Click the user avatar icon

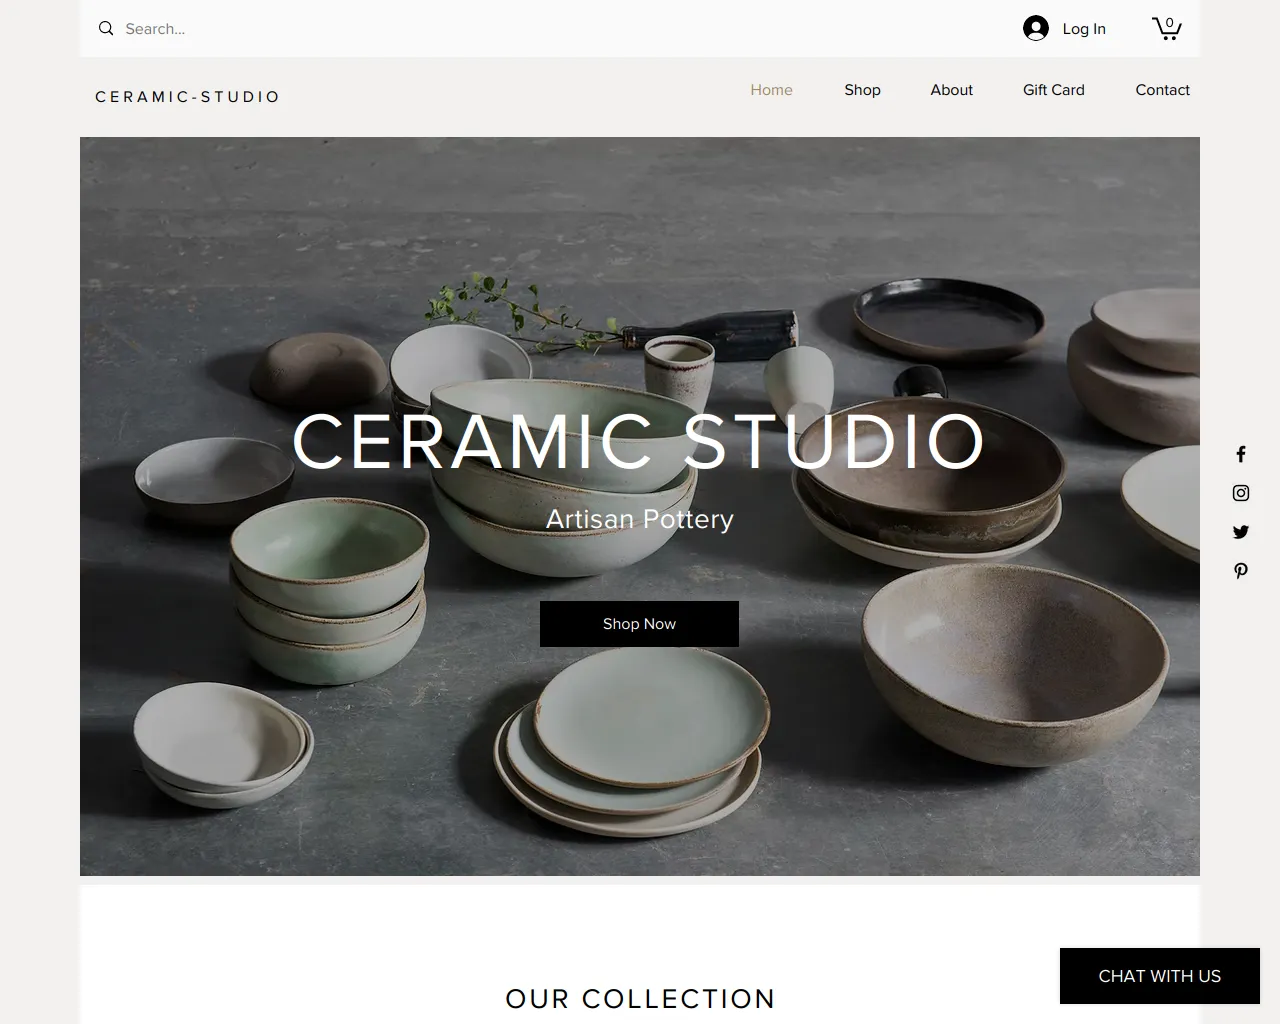click(x=1036, y=28)
